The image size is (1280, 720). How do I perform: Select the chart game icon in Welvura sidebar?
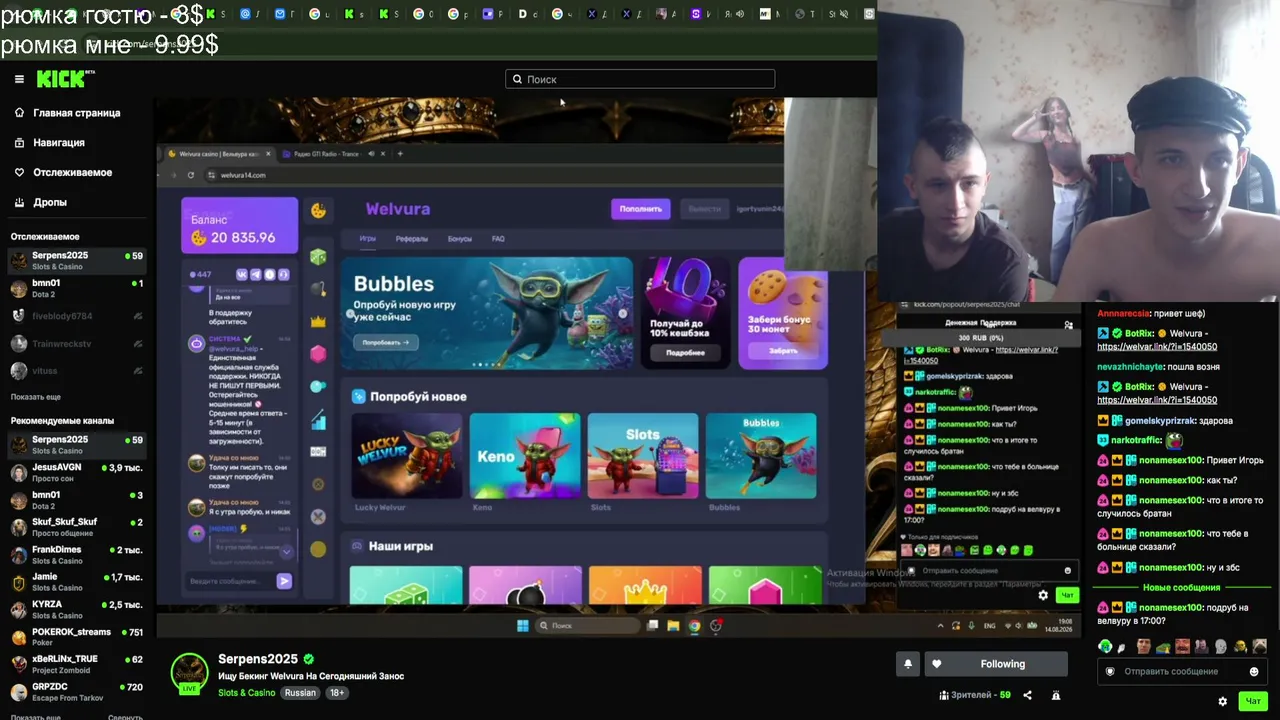(318, 419)
